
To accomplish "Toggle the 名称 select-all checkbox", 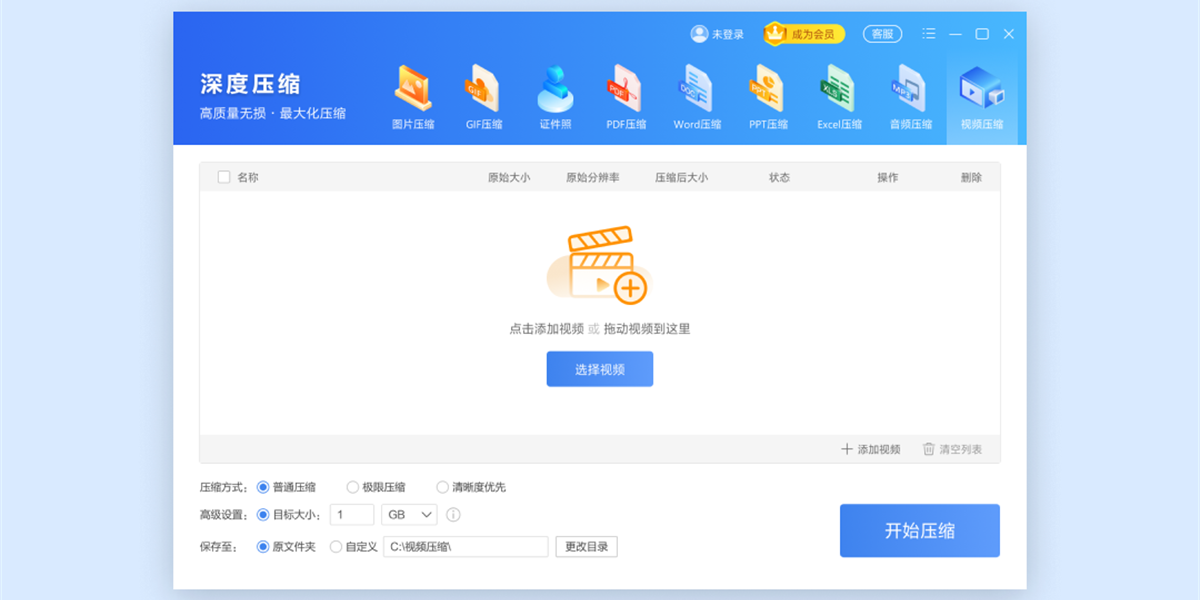I will click(224, 176).
